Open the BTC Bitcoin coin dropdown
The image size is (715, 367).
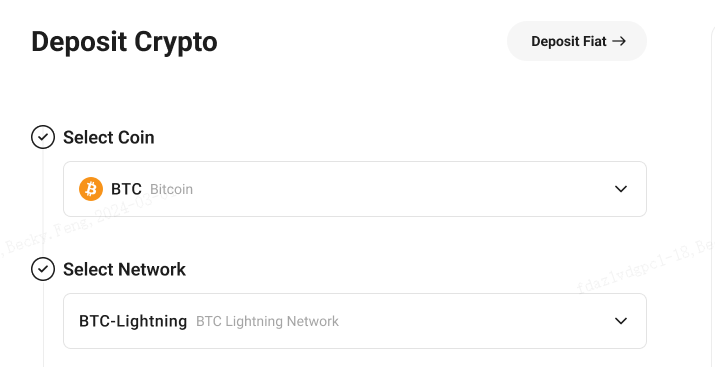[355, 189]
